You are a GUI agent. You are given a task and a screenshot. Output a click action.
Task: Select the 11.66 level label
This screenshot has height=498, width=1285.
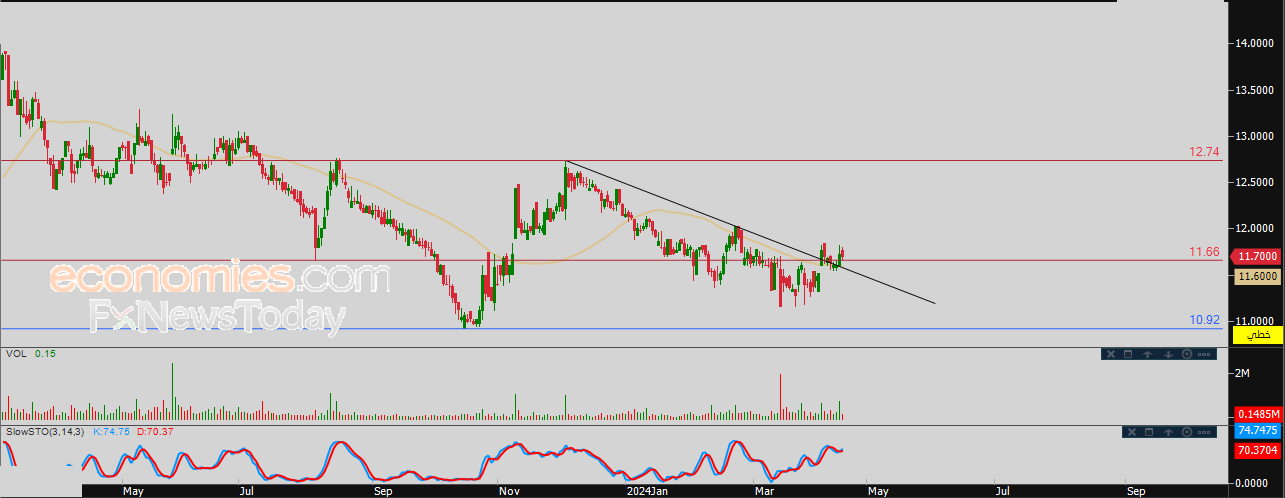click(x=1204, y=252)
